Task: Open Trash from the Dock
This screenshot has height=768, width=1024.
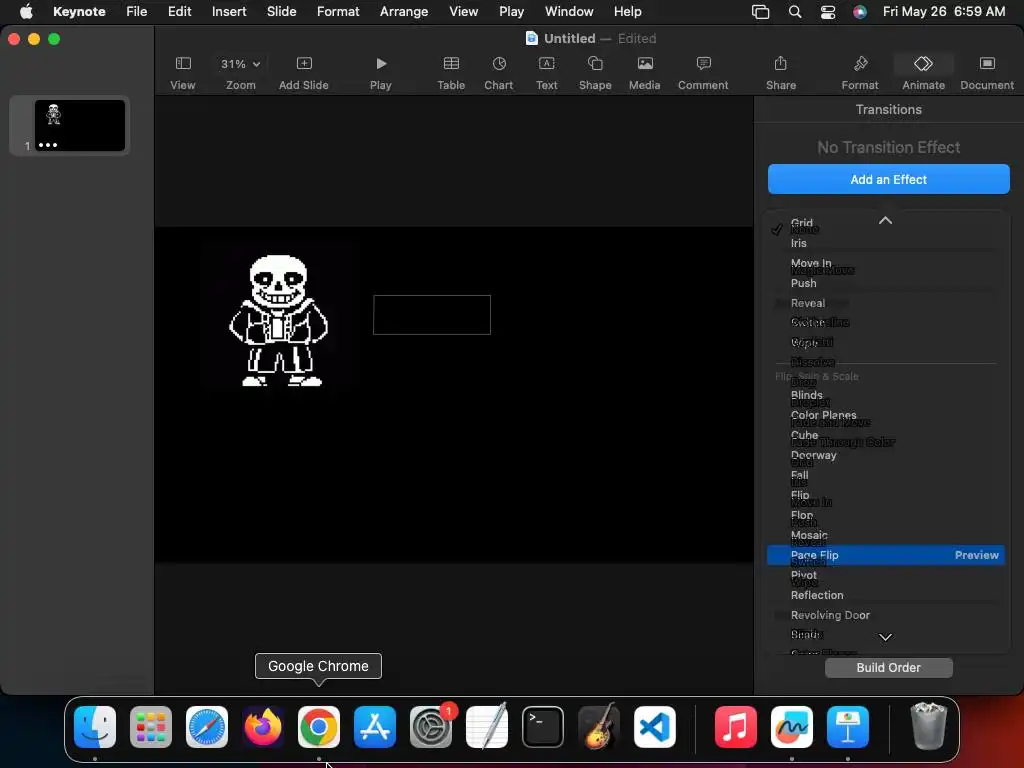Action: [928, 727]
